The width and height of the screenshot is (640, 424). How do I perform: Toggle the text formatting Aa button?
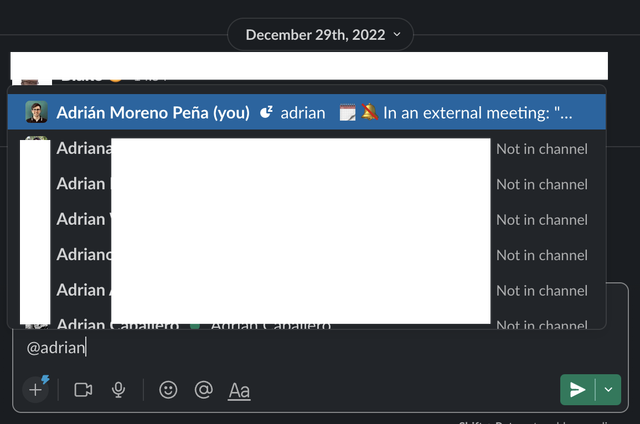click(239, 390)
